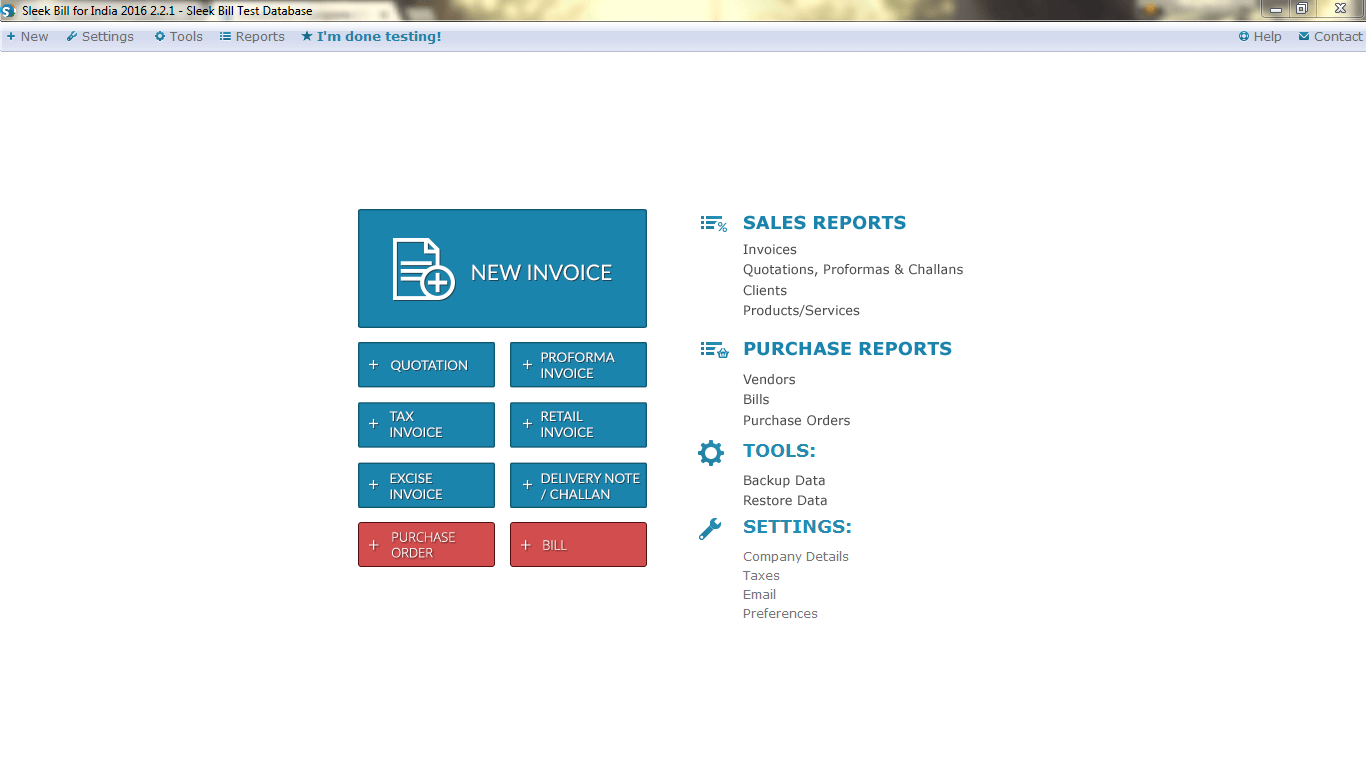Image resolution: width=1366 pixels, height=765 pixels.
Task: Open the Settings menu in menu bar
Action: [100, 36]
